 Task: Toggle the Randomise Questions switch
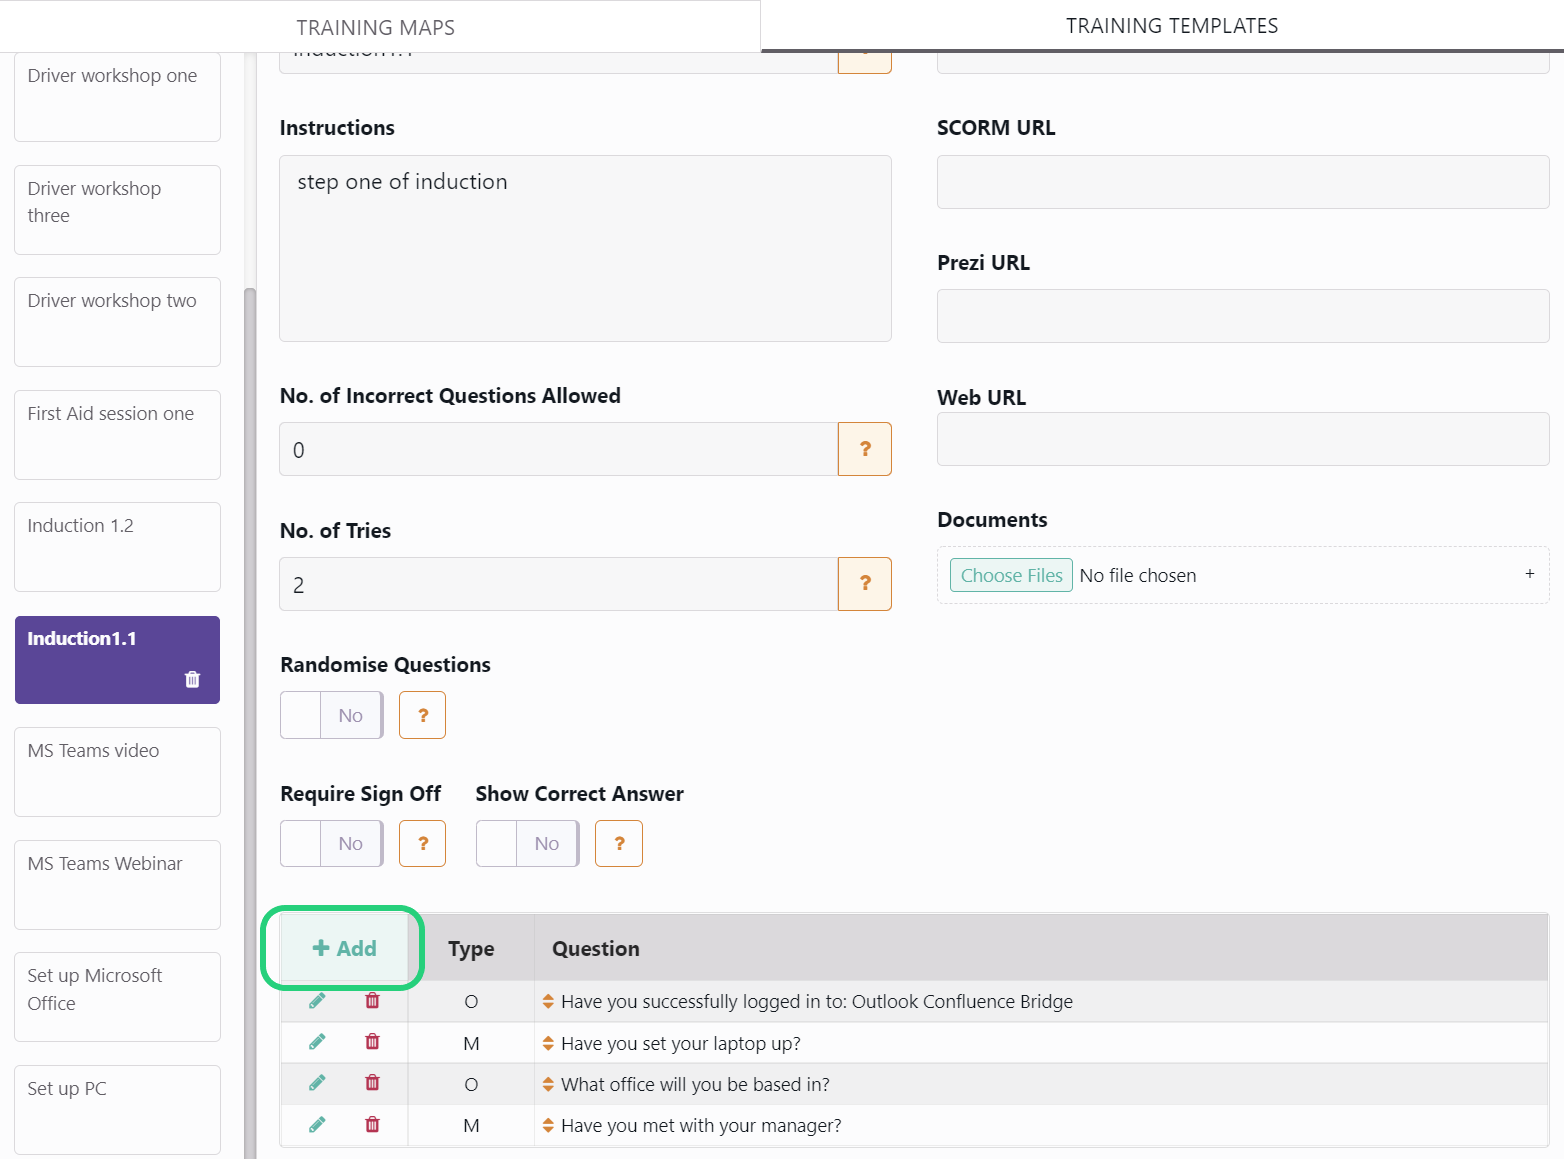[332, 715]
